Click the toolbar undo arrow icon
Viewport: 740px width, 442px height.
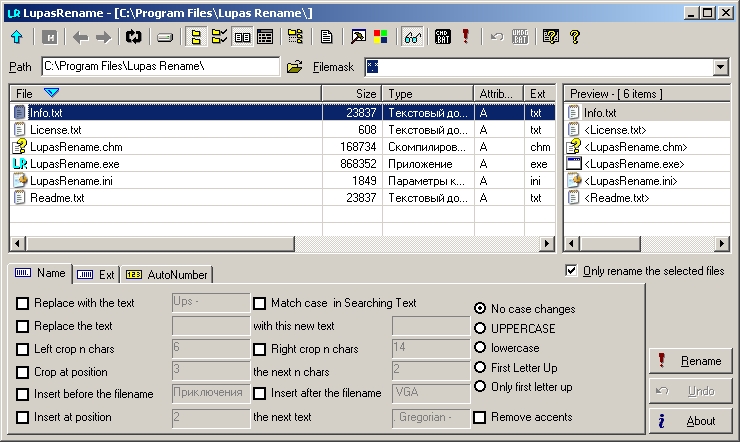(x=496, y=37)
